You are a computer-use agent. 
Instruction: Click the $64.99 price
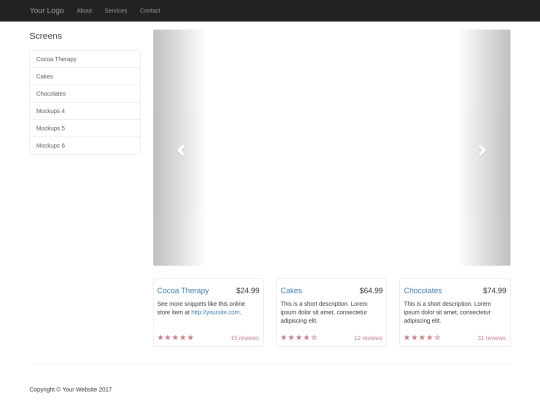pyautogui.click(x=371, y=291)
